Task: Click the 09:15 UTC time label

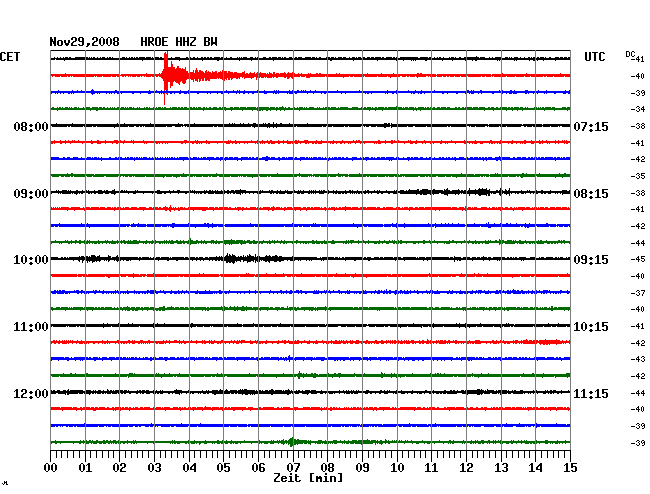Action: tap(591, 260)
